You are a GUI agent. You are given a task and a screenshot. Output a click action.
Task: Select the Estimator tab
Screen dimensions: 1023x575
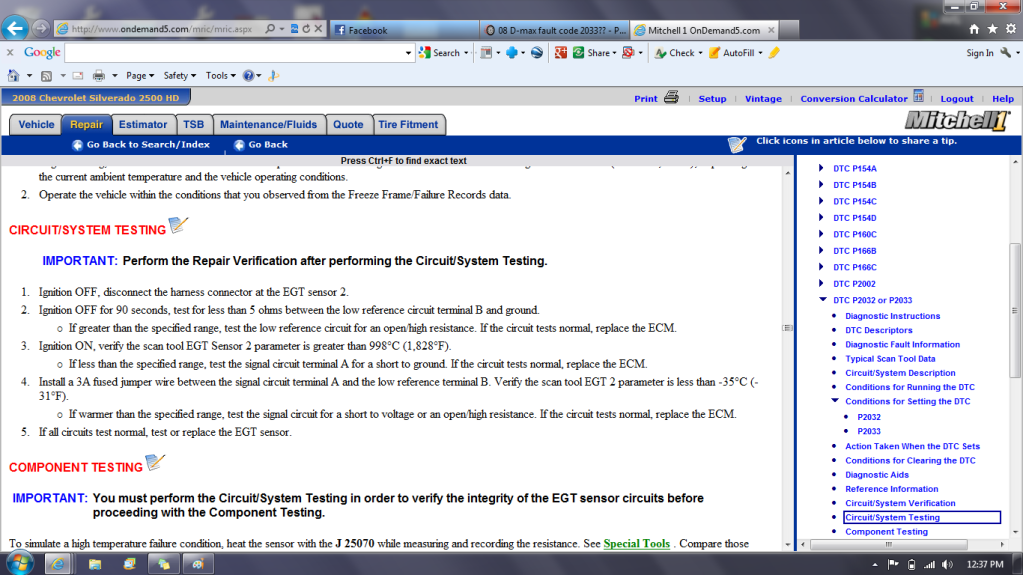pos(143,125)
